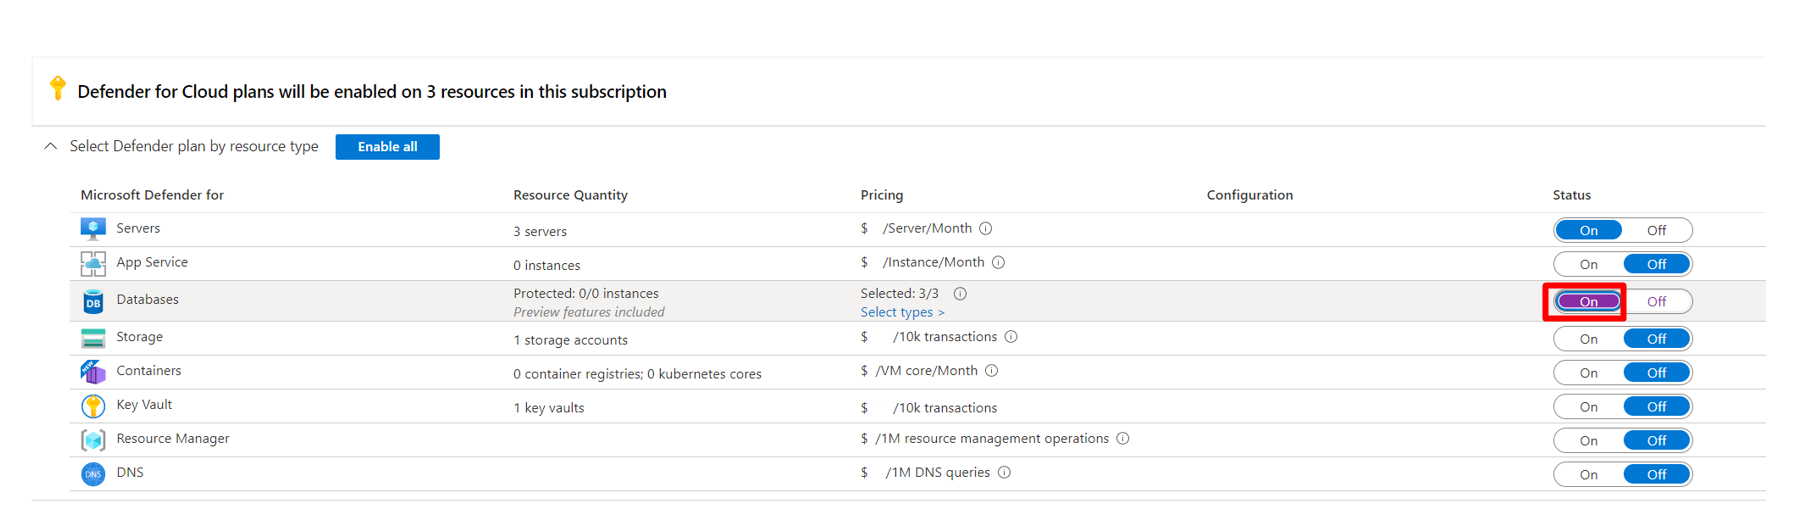Screen dimensions: 1808x530
Task: Click the Resource Manager cube icon
Action: tap(93, 440)
